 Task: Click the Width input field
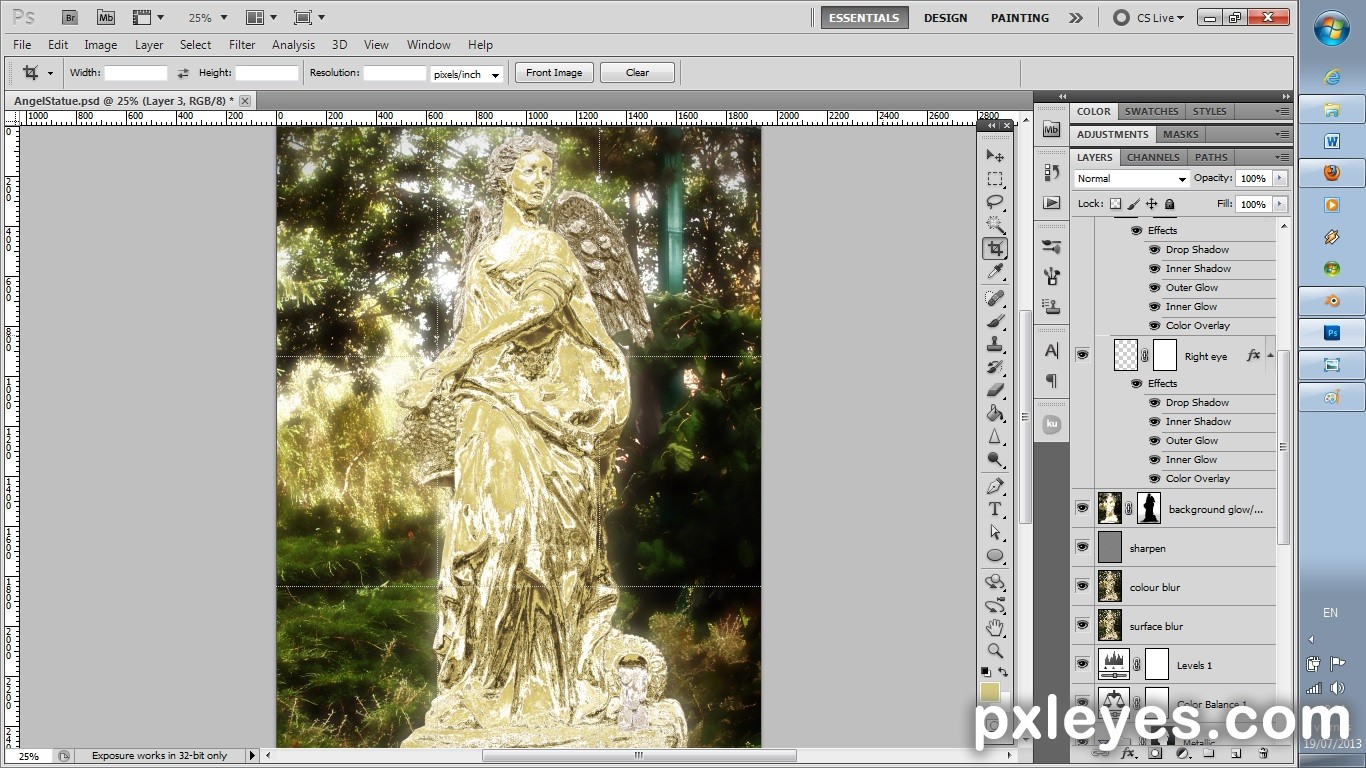pos(136,73)
